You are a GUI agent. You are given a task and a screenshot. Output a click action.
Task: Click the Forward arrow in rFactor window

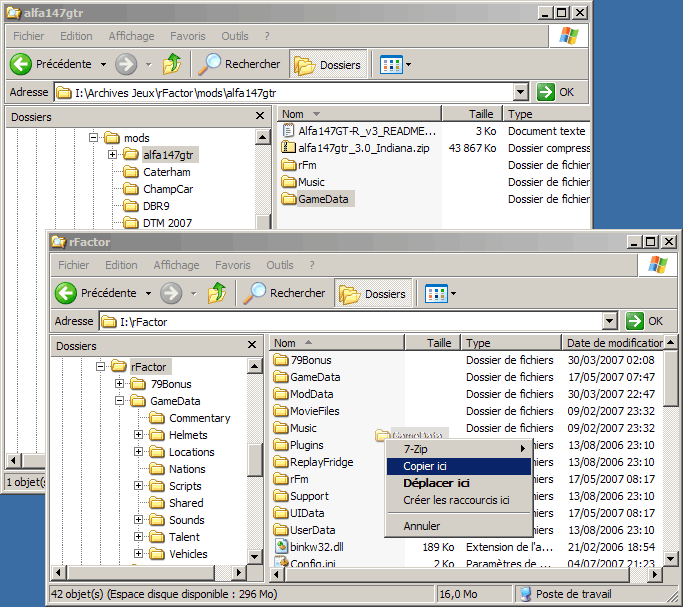171,293
